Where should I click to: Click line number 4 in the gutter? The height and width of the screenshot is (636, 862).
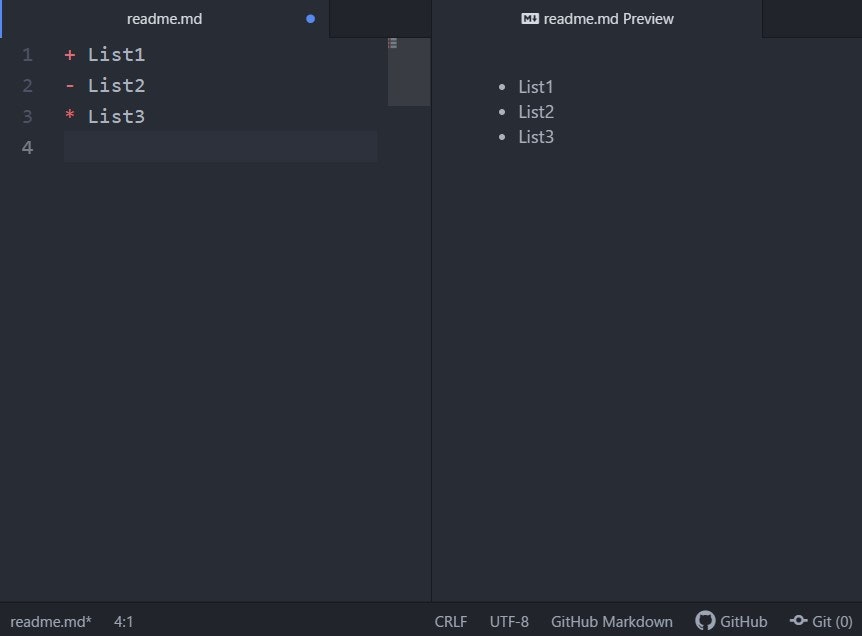coord(27,147)
